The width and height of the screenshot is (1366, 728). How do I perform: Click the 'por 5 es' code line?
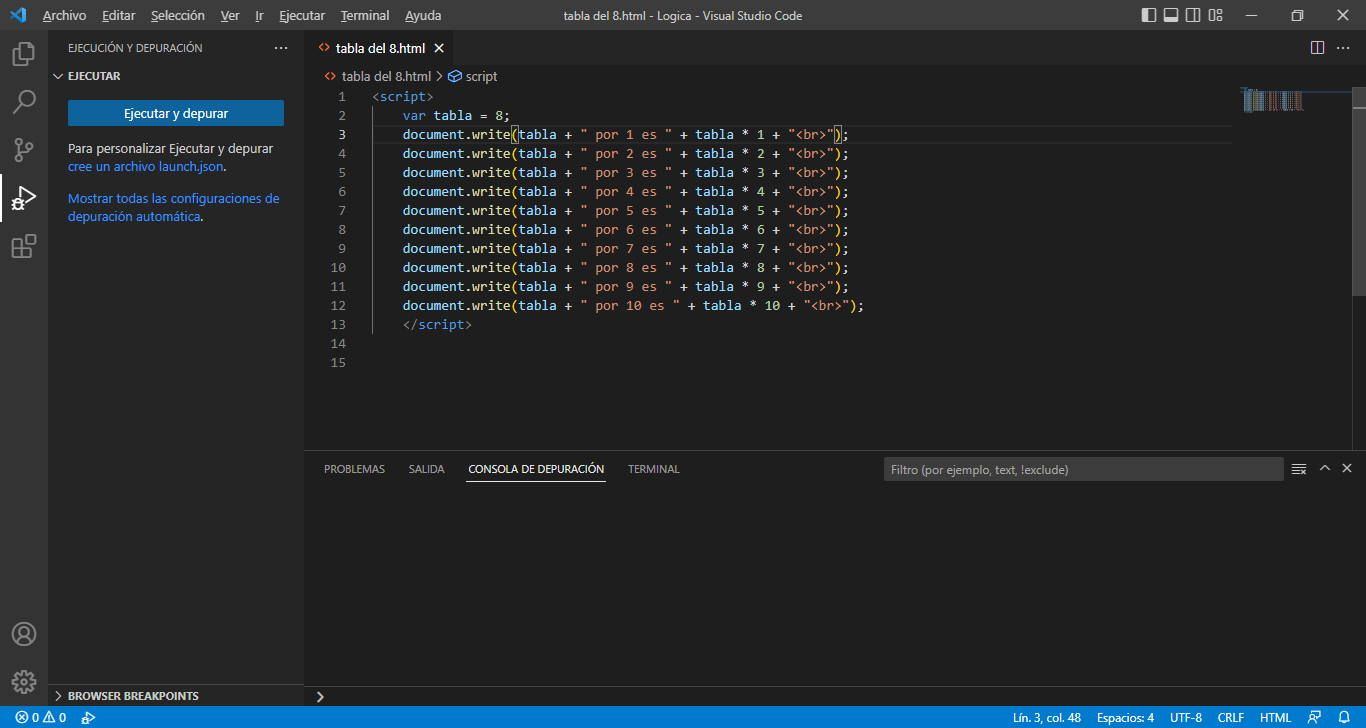(x=625, y=211)
